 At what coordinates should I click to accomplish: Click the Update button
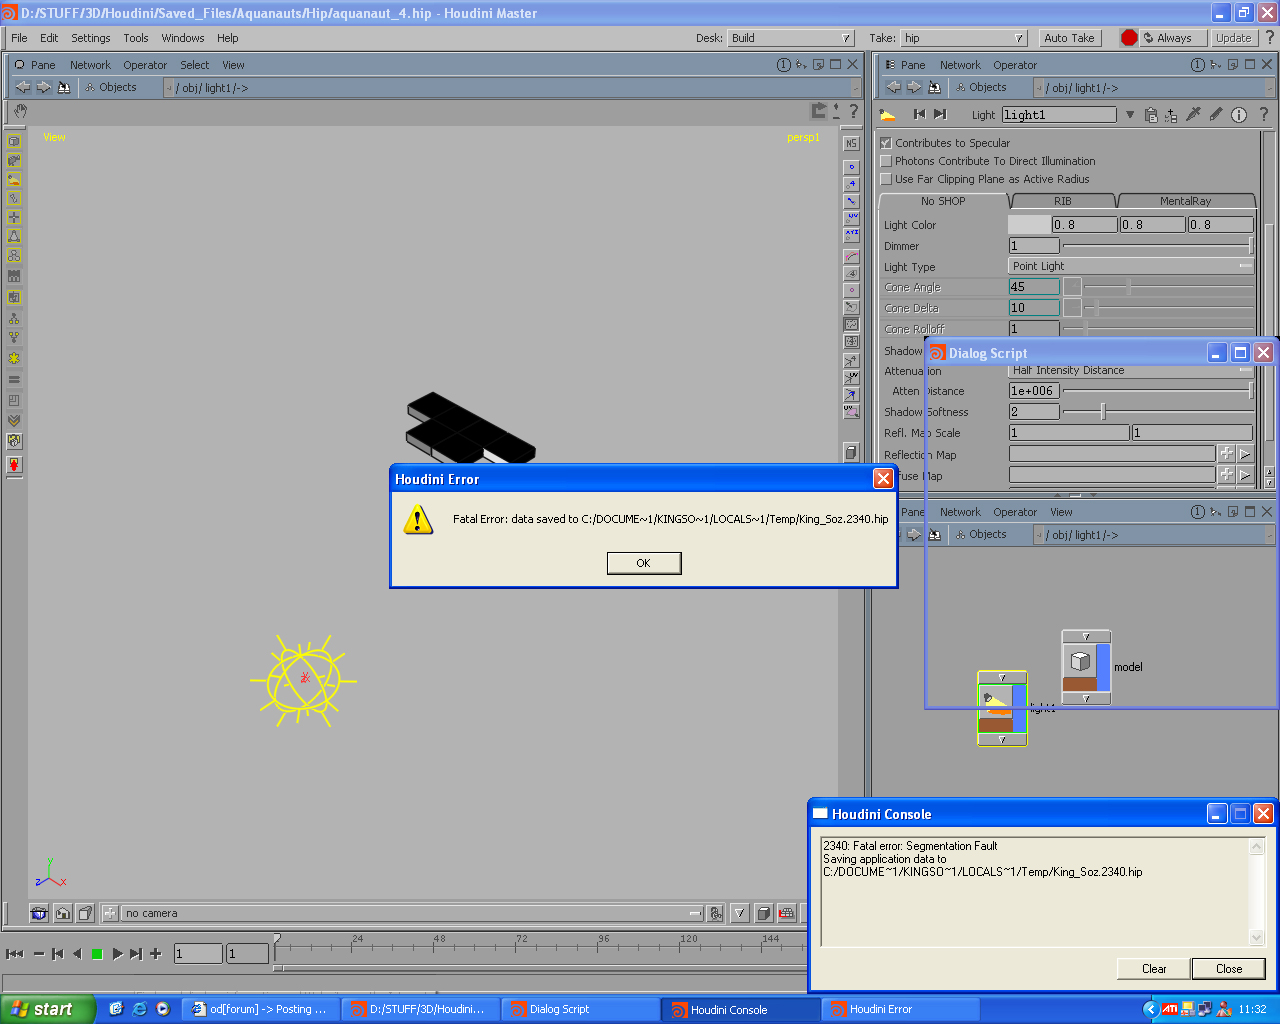point(1233,38)
